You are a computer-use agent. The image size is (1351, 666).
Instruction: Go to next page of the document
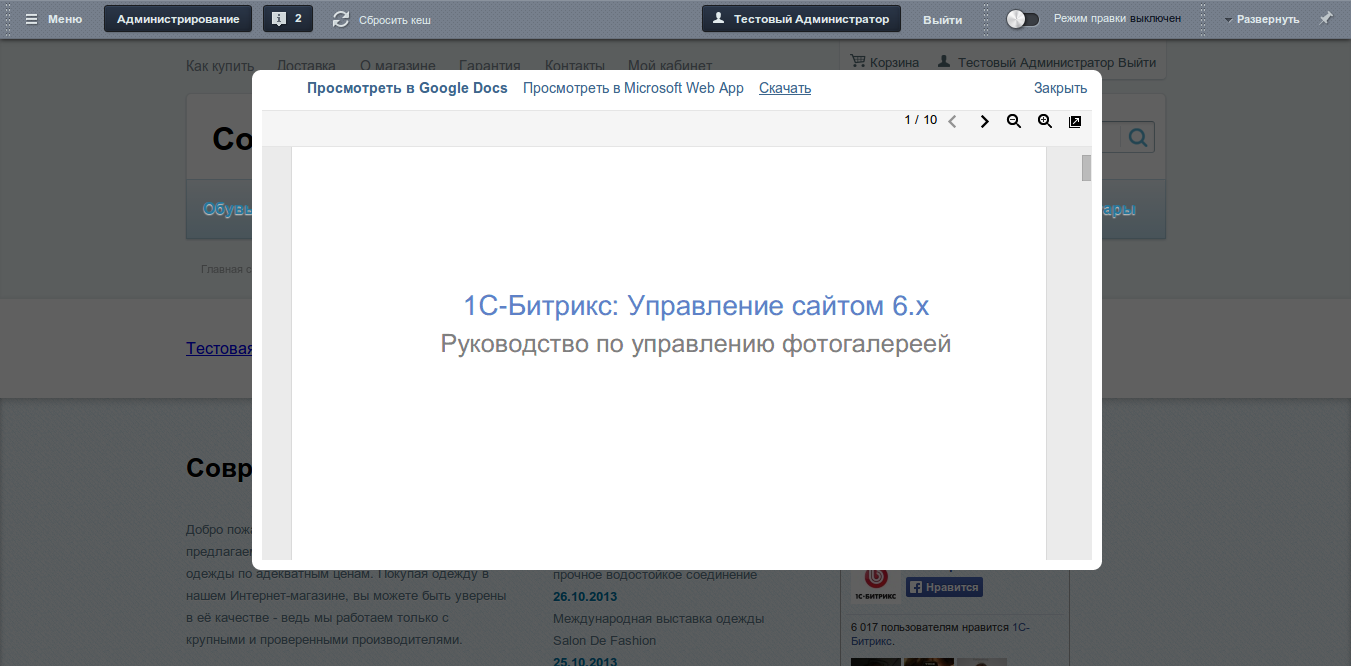985,121
